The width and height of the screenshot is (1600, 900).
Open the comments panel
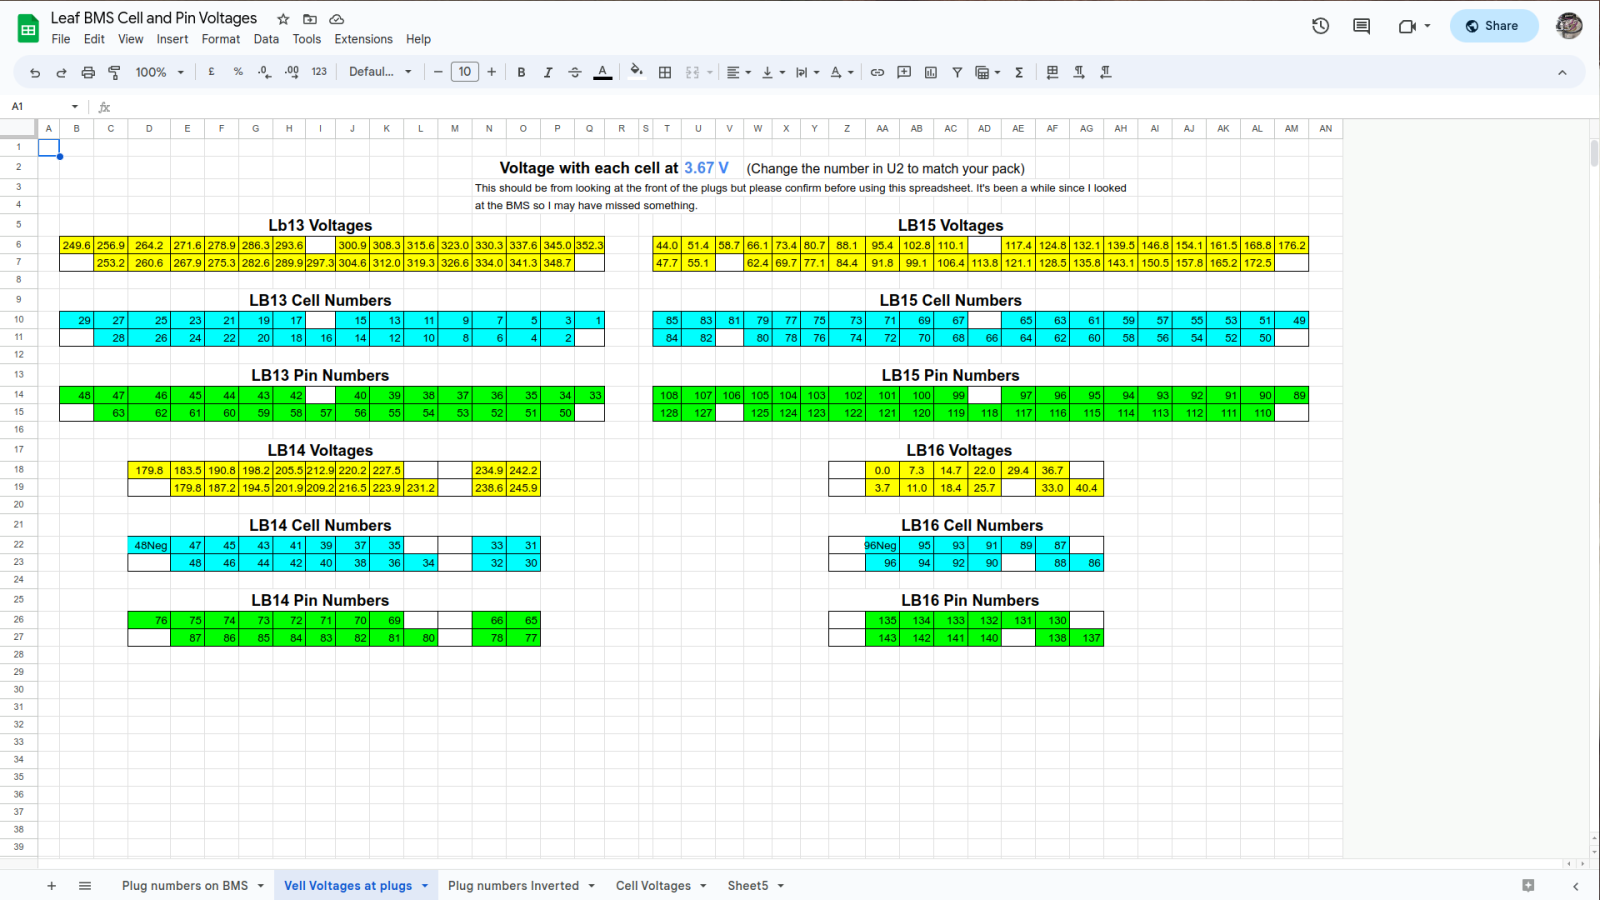pos(1361,26)
